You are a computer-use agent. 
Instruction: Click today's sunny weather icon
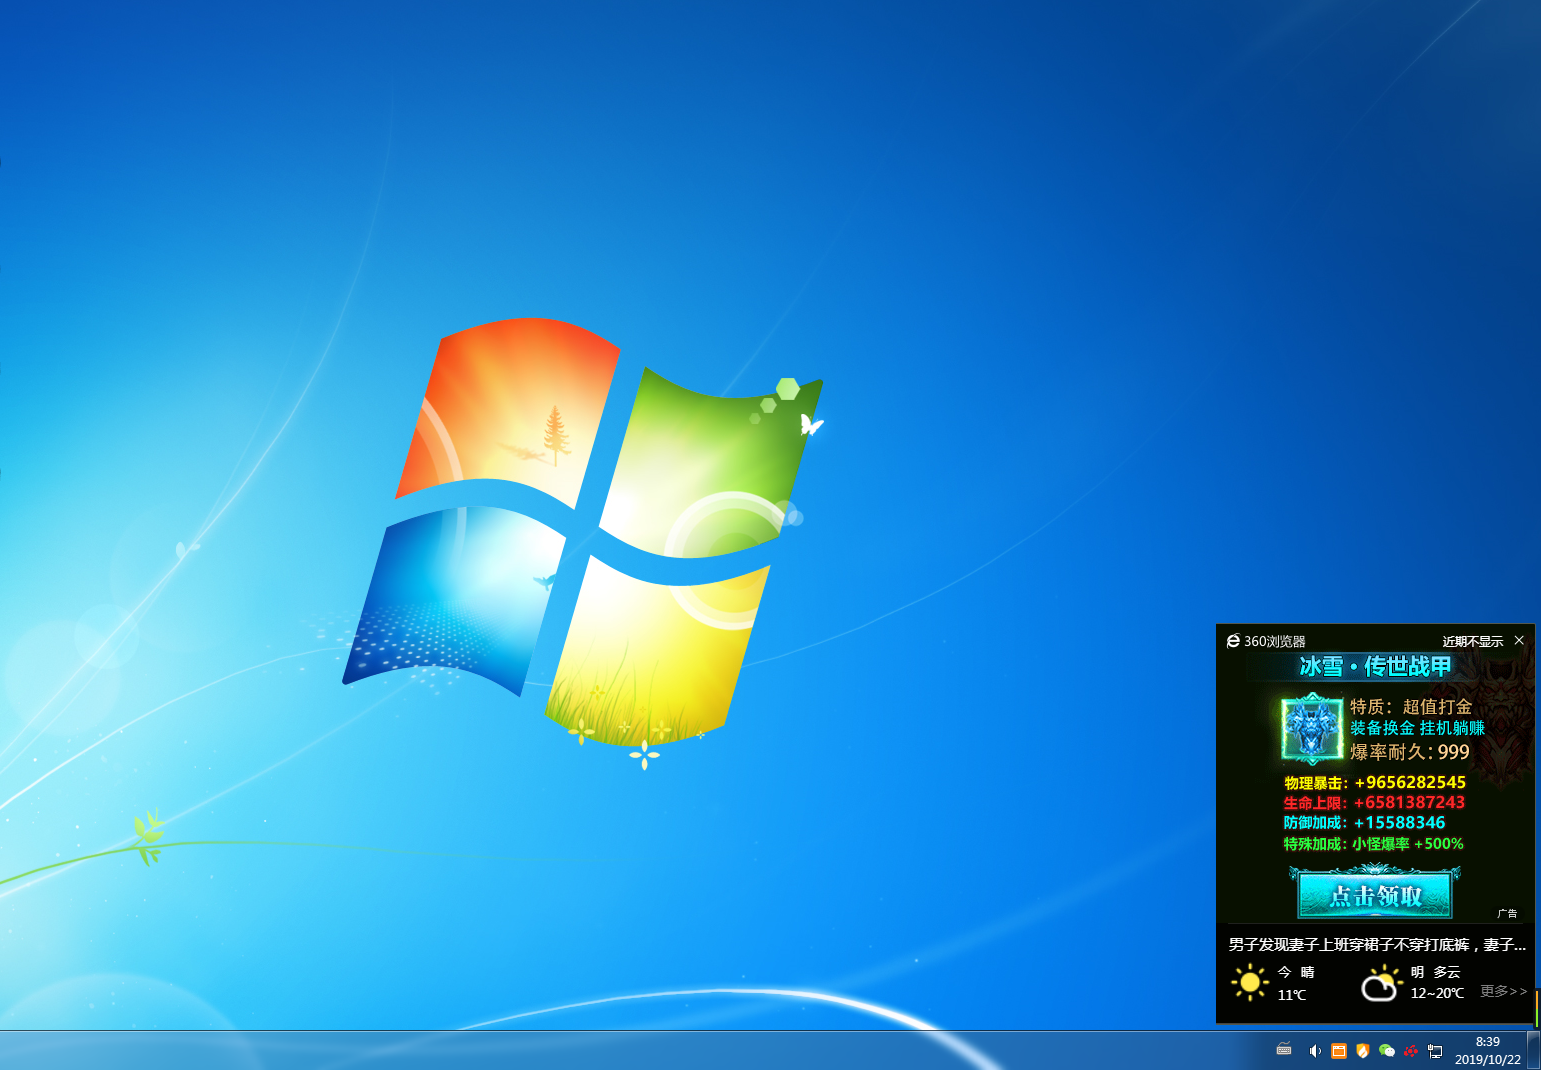pyautogui.click(x=1250, y=982)
